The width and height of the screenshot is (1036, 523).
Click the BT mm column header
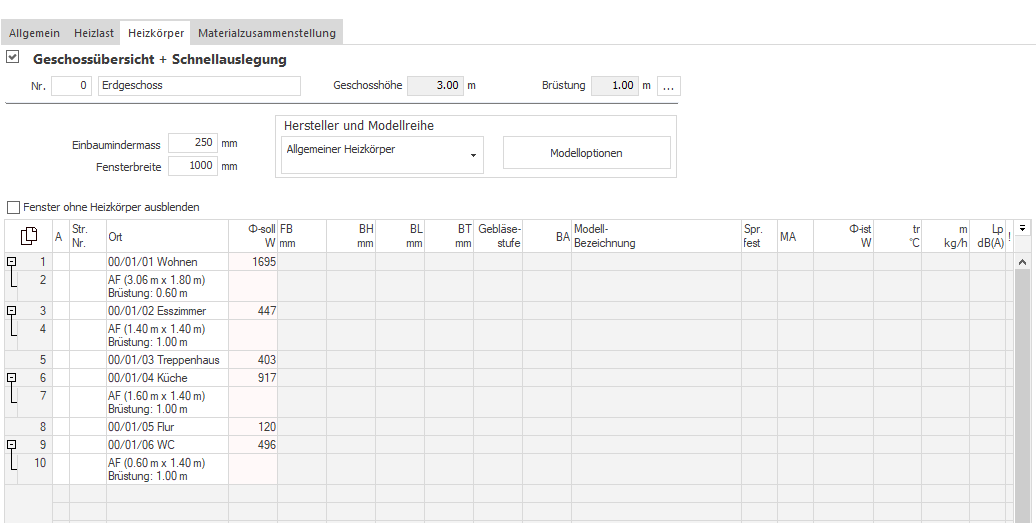coord(449,236)
